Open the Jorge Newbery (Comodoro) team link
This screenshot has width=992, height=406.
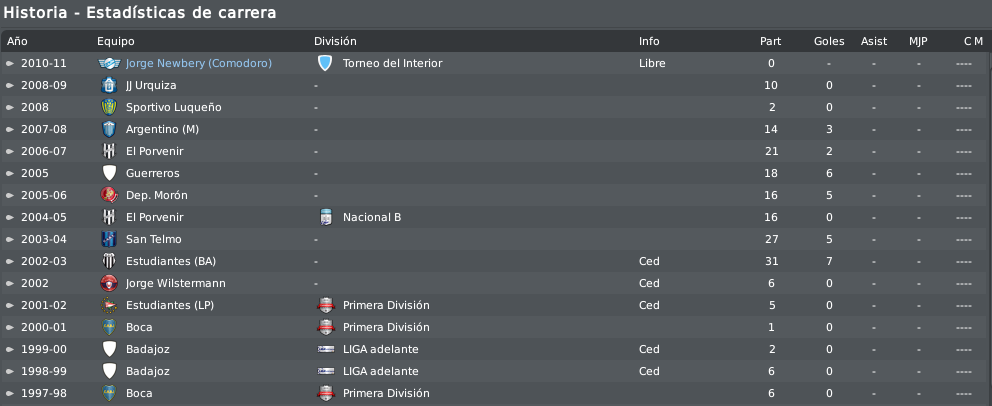[x=199, y=63]
